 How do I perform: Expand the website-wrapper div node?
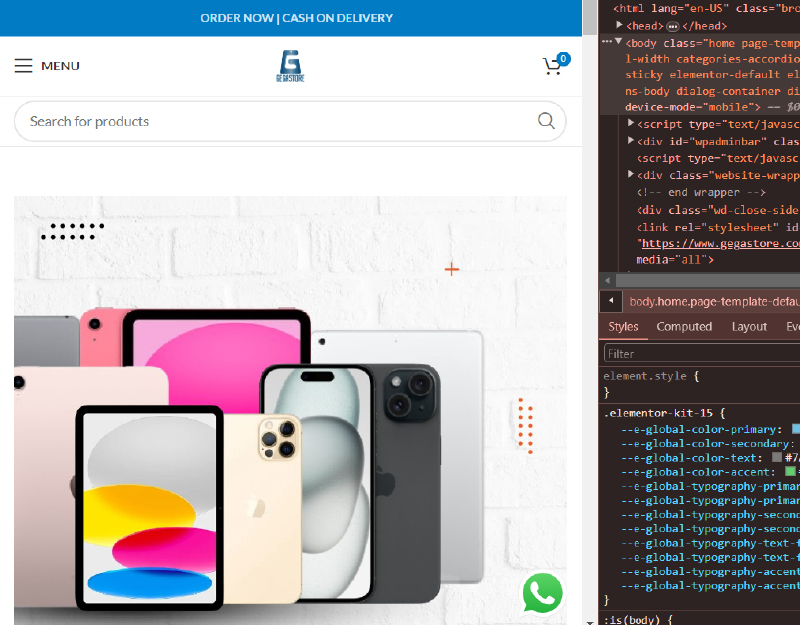coord(630,174)
